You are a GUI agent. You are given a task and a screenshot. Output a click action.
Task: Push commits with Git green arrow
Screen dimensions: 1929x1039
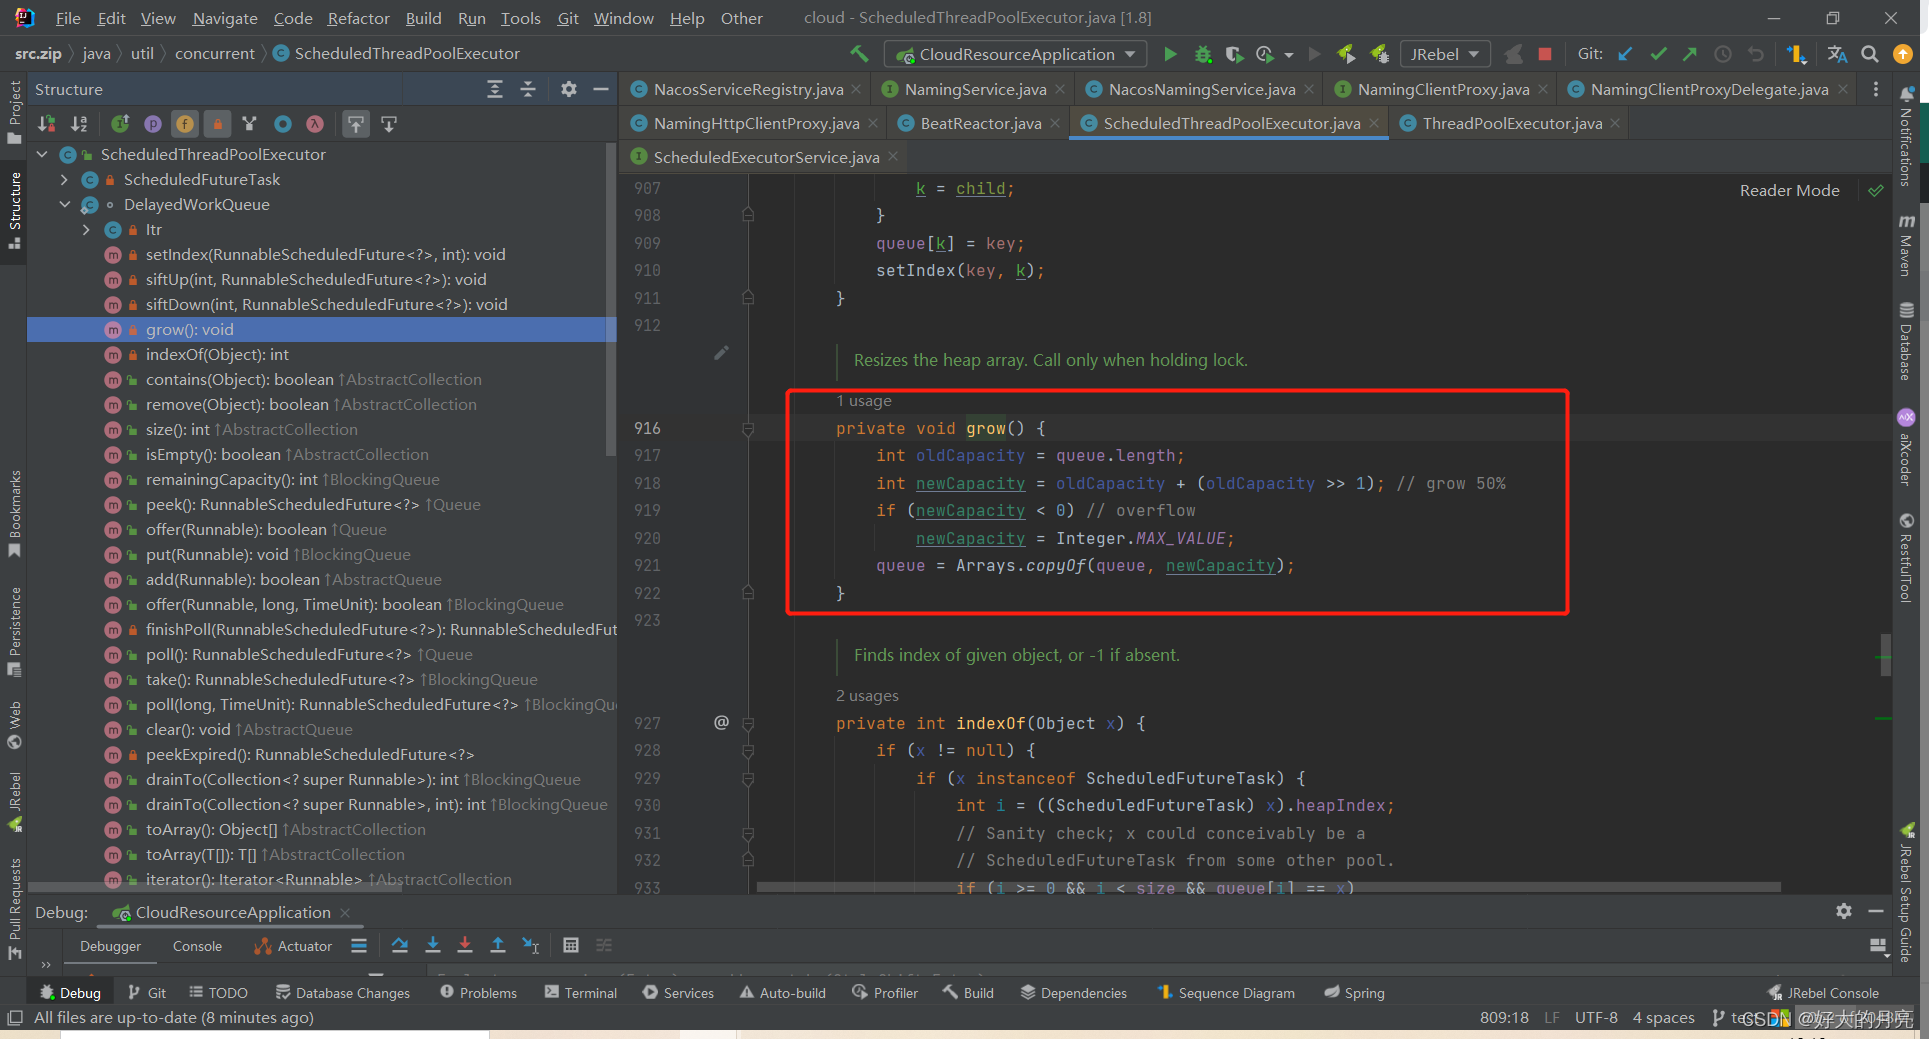(1690, 54)
